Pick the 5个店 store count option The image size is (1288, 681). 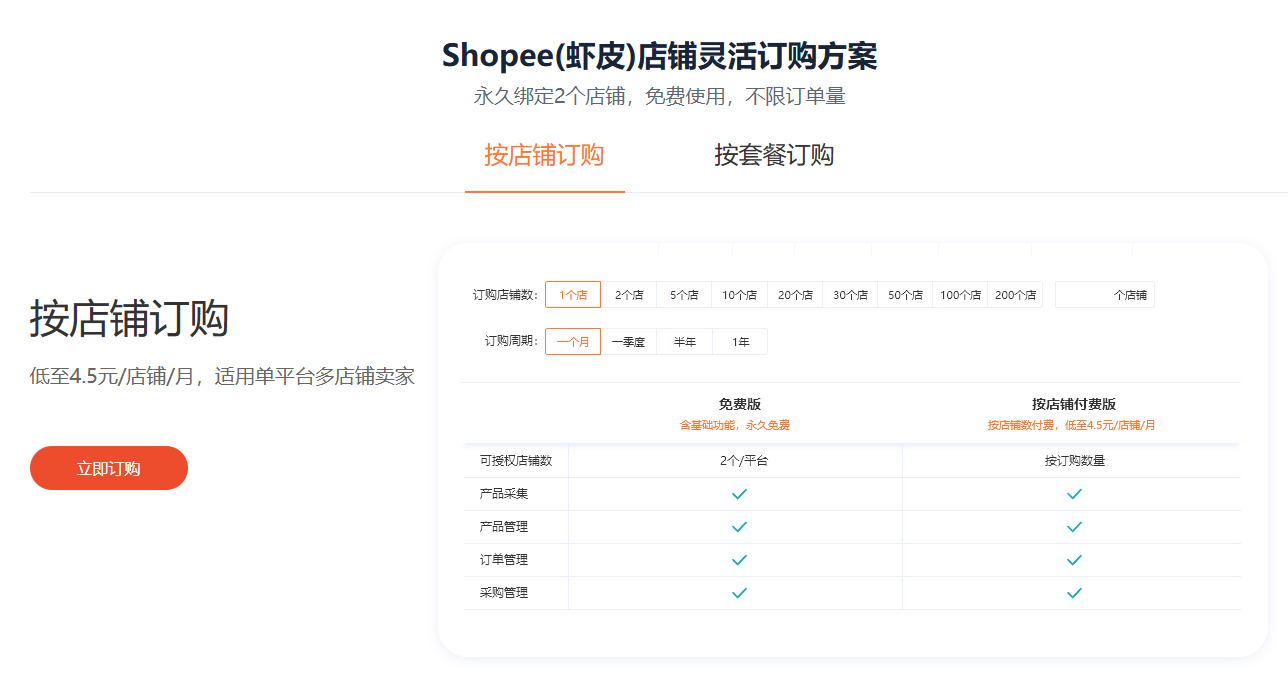tap(684, 295)
